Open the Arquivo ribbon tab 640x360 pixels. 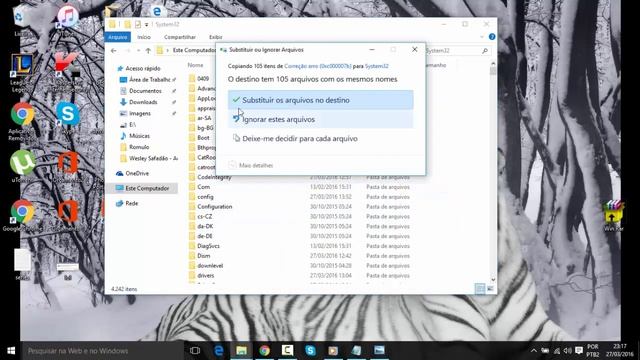(118, 37)
